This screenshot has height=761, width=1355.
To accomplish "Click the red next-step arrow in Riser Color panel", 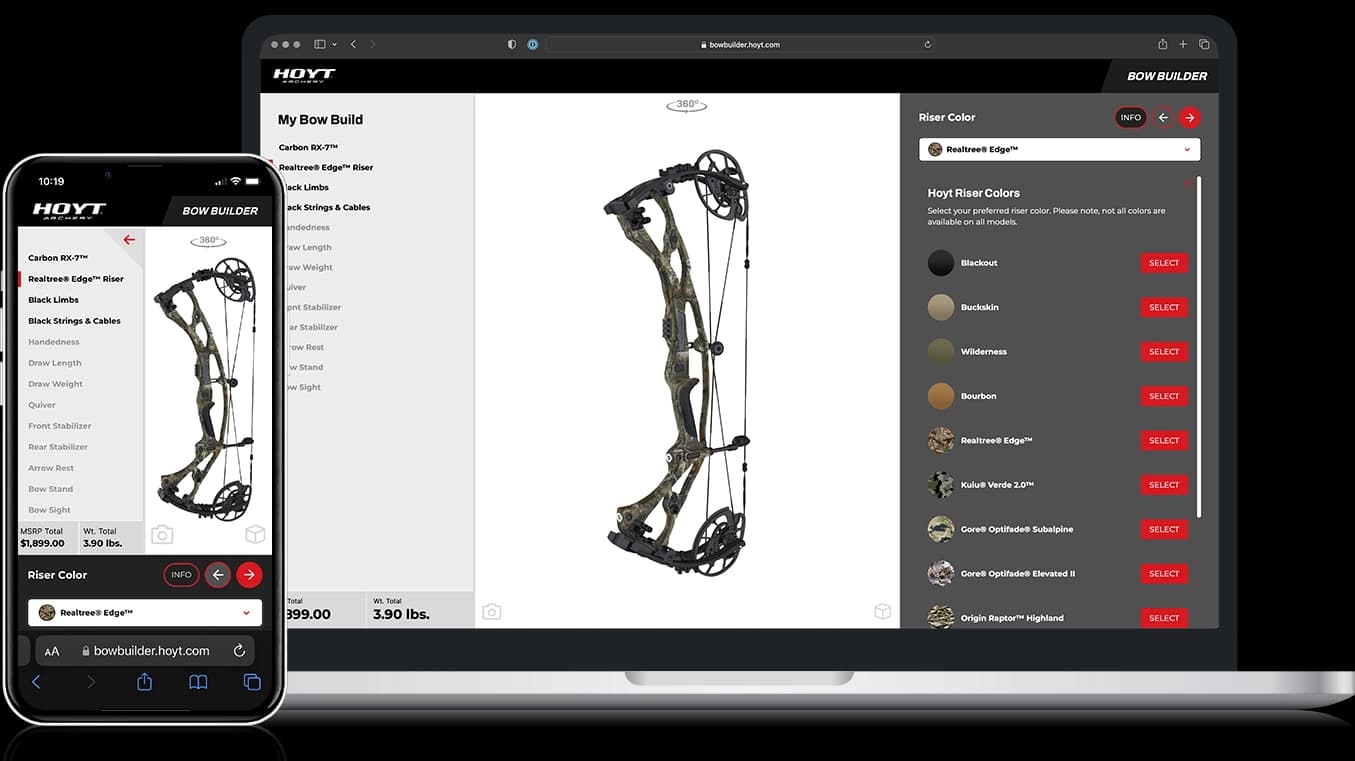I will [1190, 117].
